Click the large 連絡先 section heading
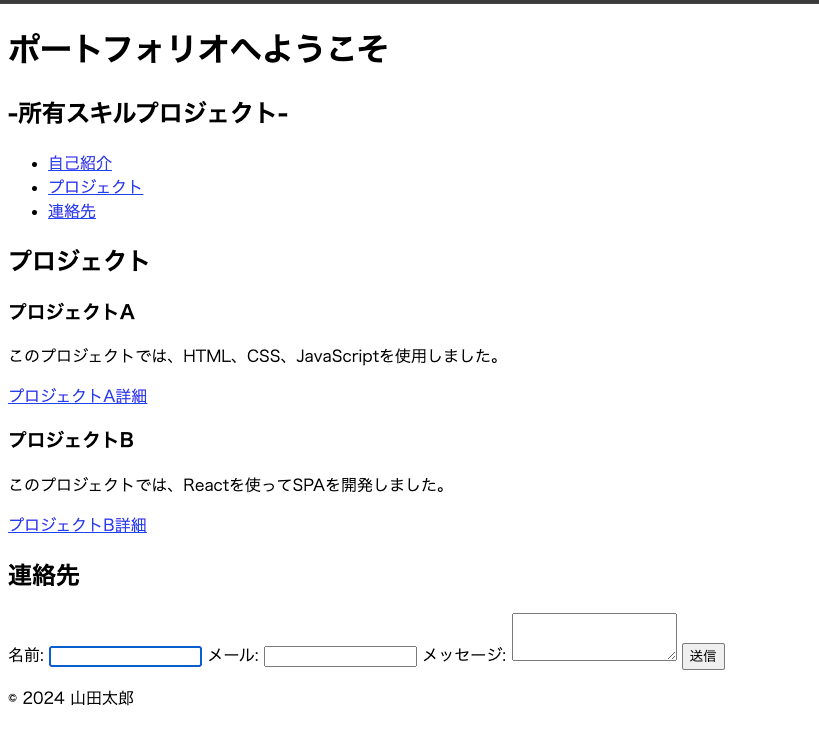This screenshot has width=819, height=744. pos(44,576)
